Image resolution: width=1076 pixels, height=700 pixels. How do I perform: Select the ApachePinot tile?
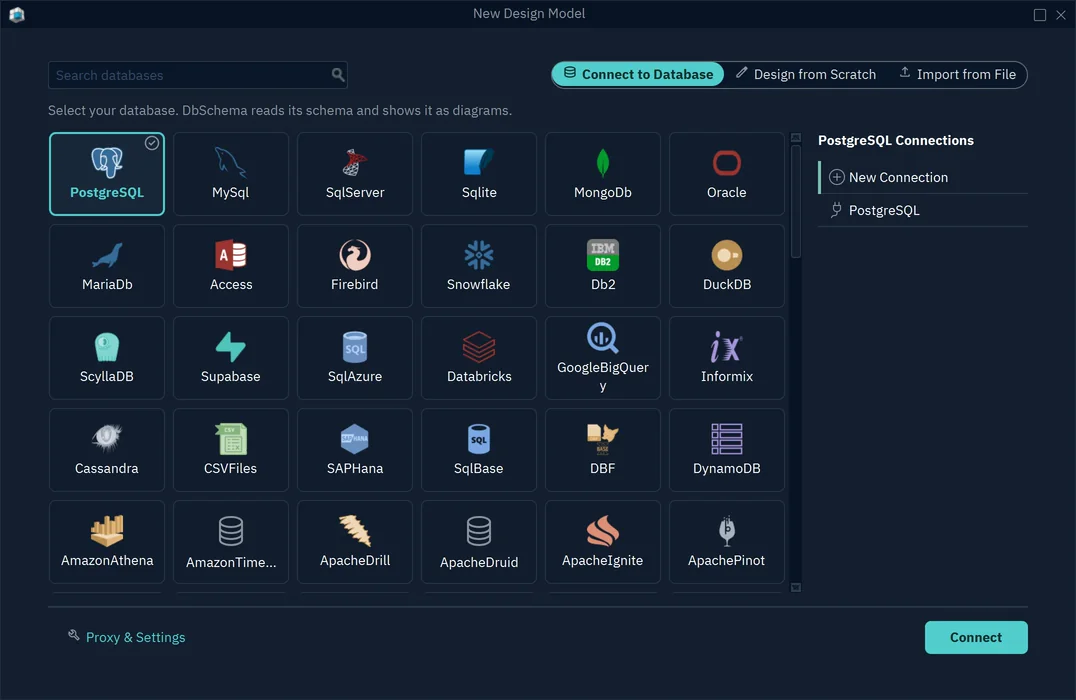pos(727,541)
